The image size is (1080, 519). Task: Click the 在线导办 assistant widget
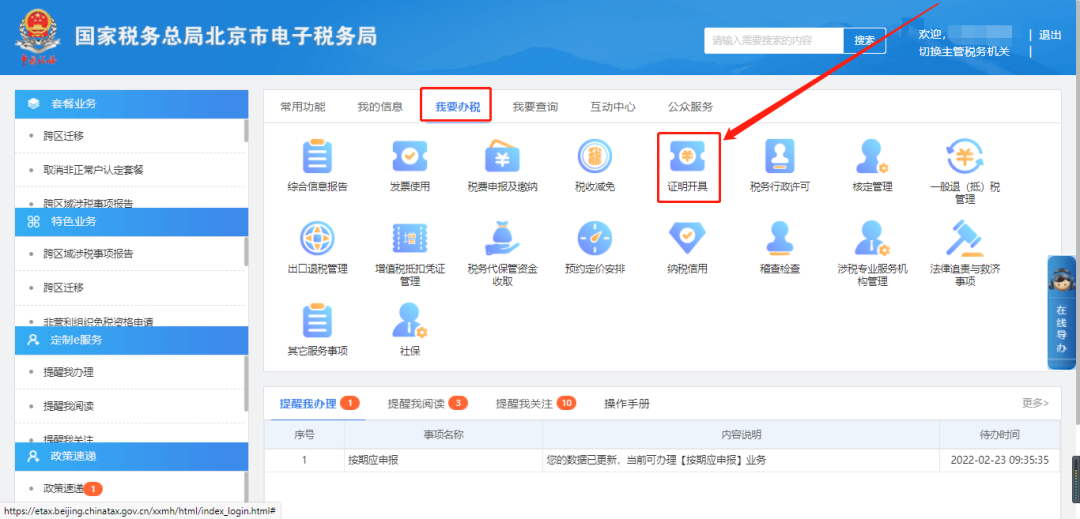point(1061,313)
